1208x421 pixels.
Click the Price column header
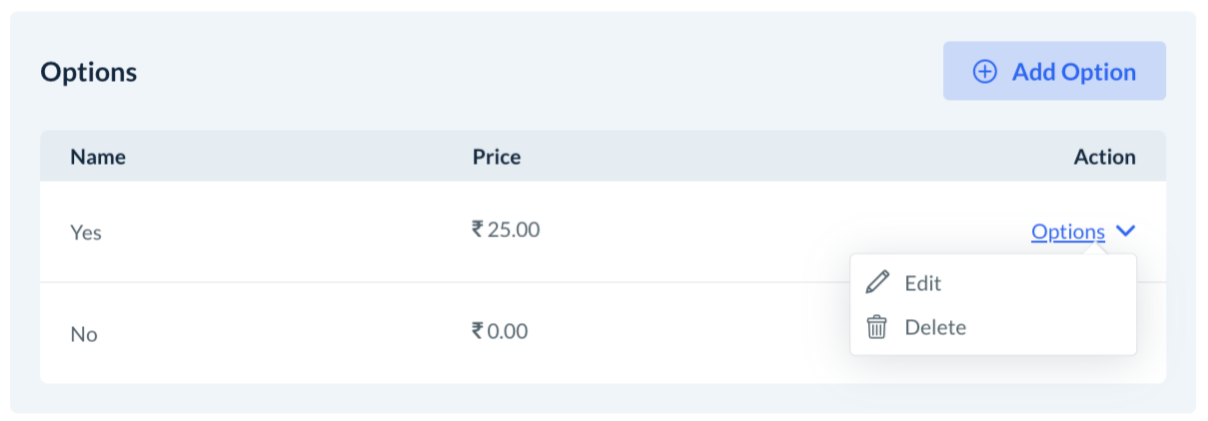pos(497,157)
